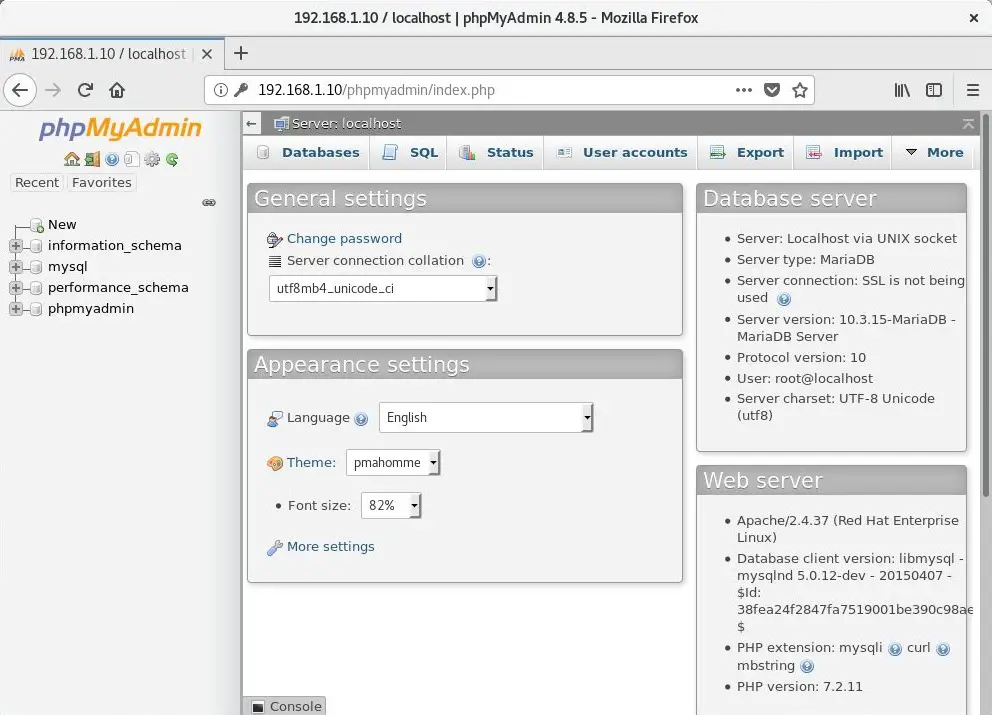Open Firefox library icon
This screenshot has width=992, height=715.
click(902, 90)
